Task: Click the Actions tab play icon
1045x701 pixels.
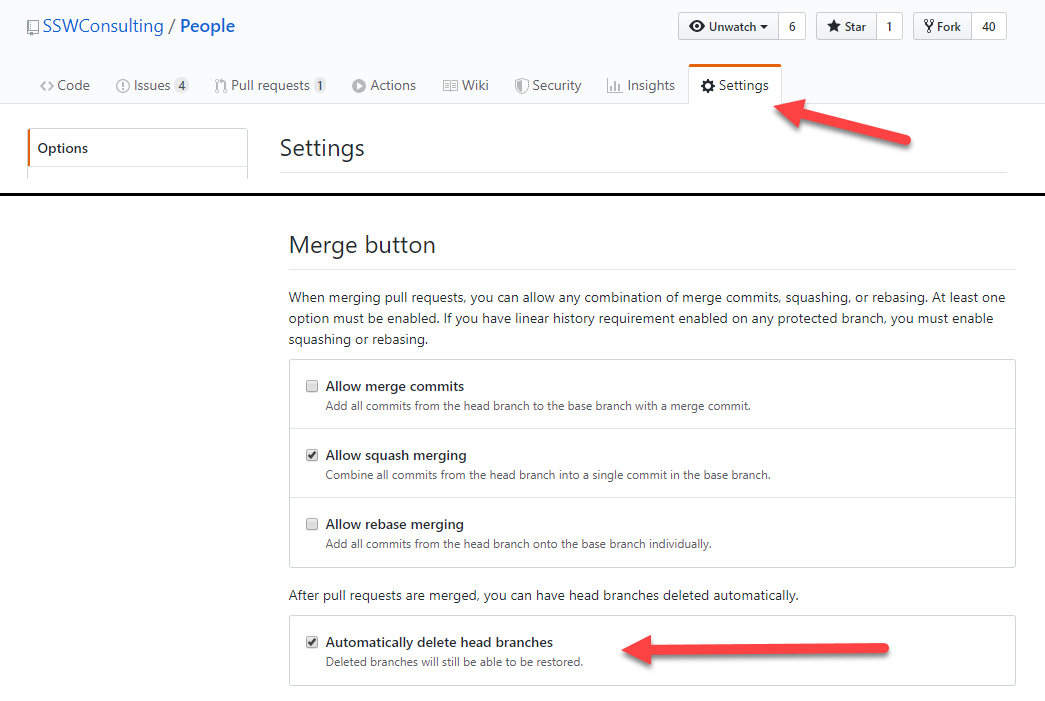Action: [359, 86]
